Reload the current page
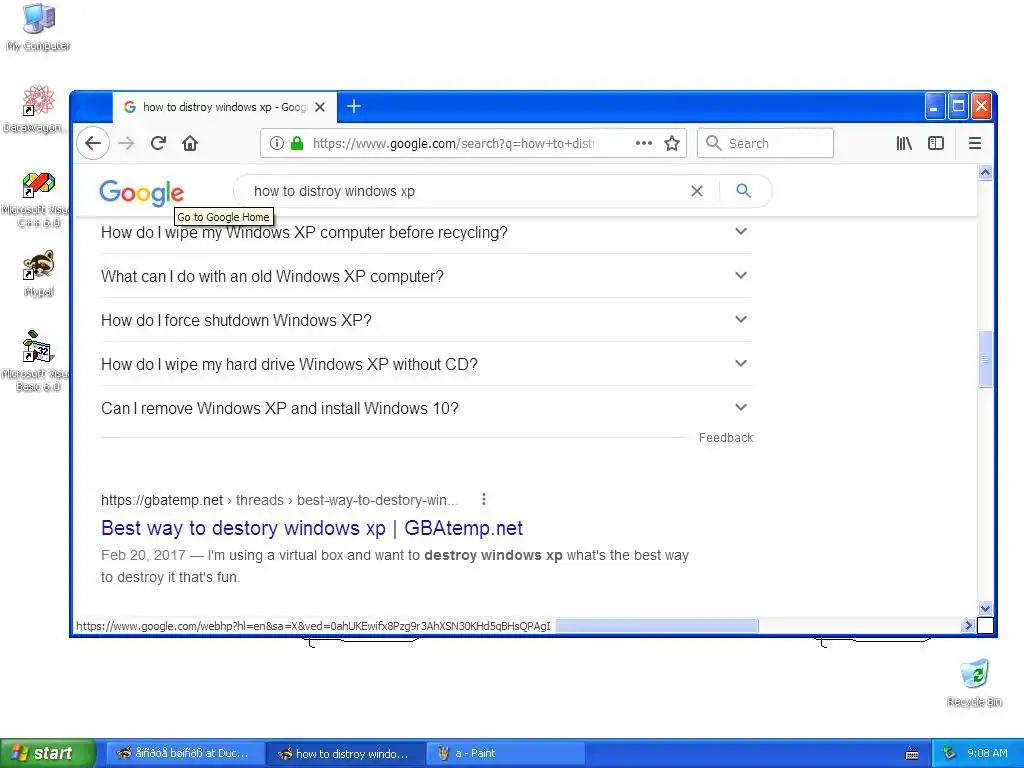Image resolution: width=1024 pixels, height=768 pixels. (x=158, y=143)
